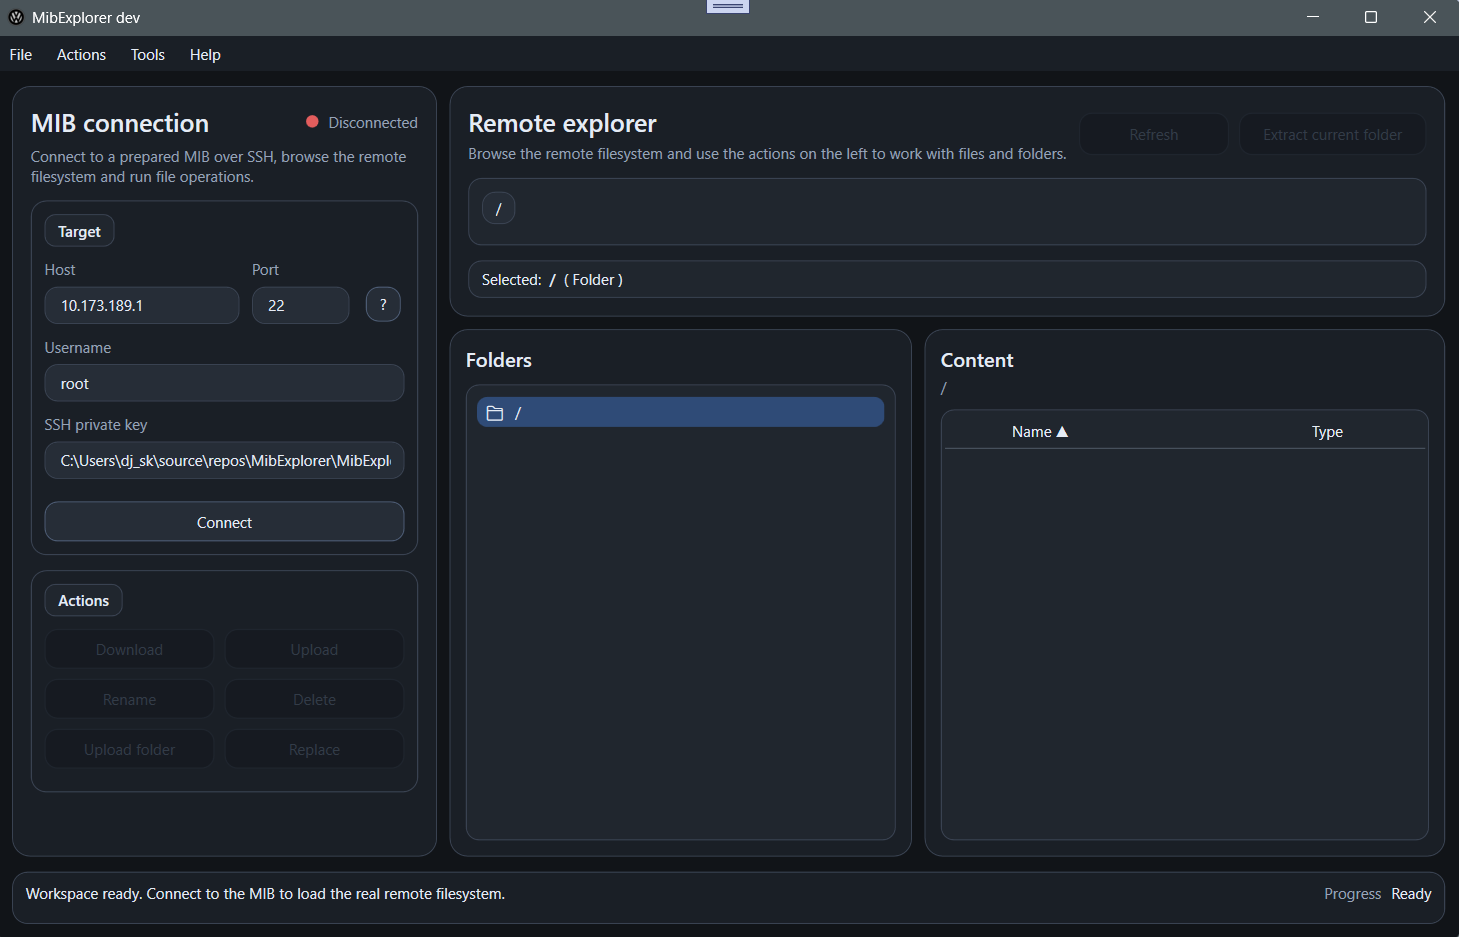Open the Help menu

(205, 55)
